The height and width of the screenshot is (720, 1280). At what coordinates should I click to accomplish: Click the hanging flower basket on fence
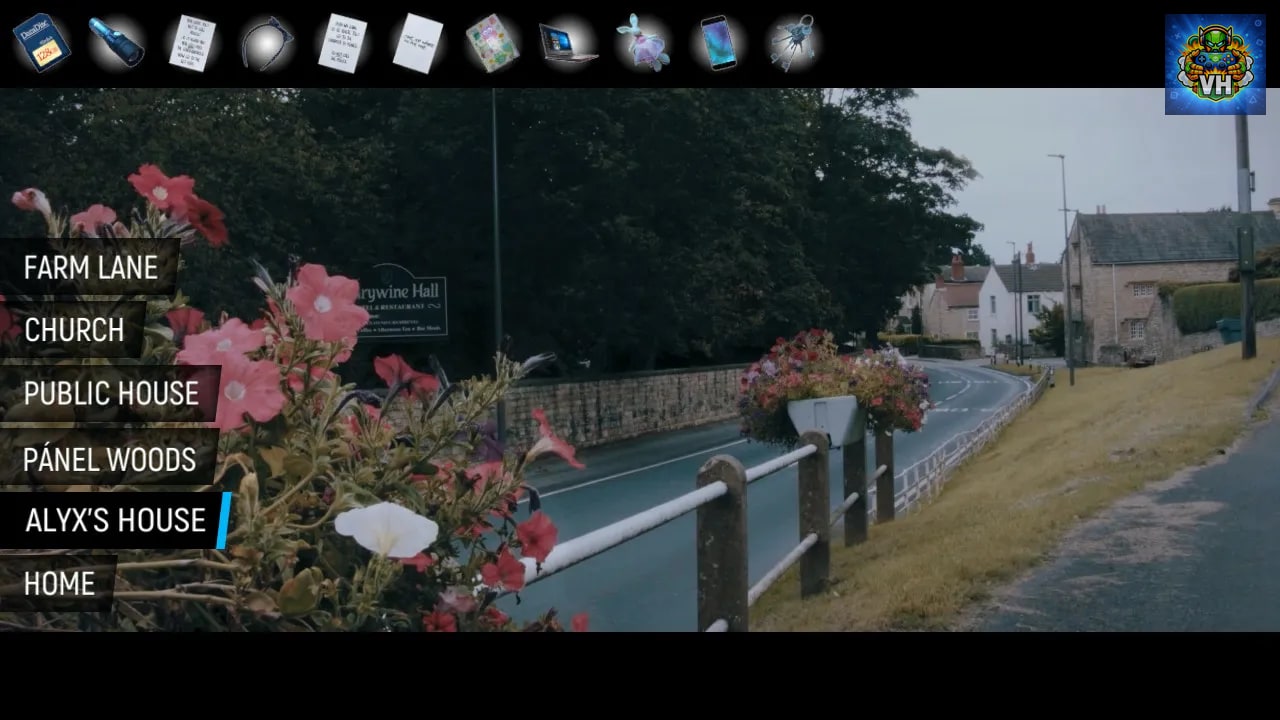point(834,386)
